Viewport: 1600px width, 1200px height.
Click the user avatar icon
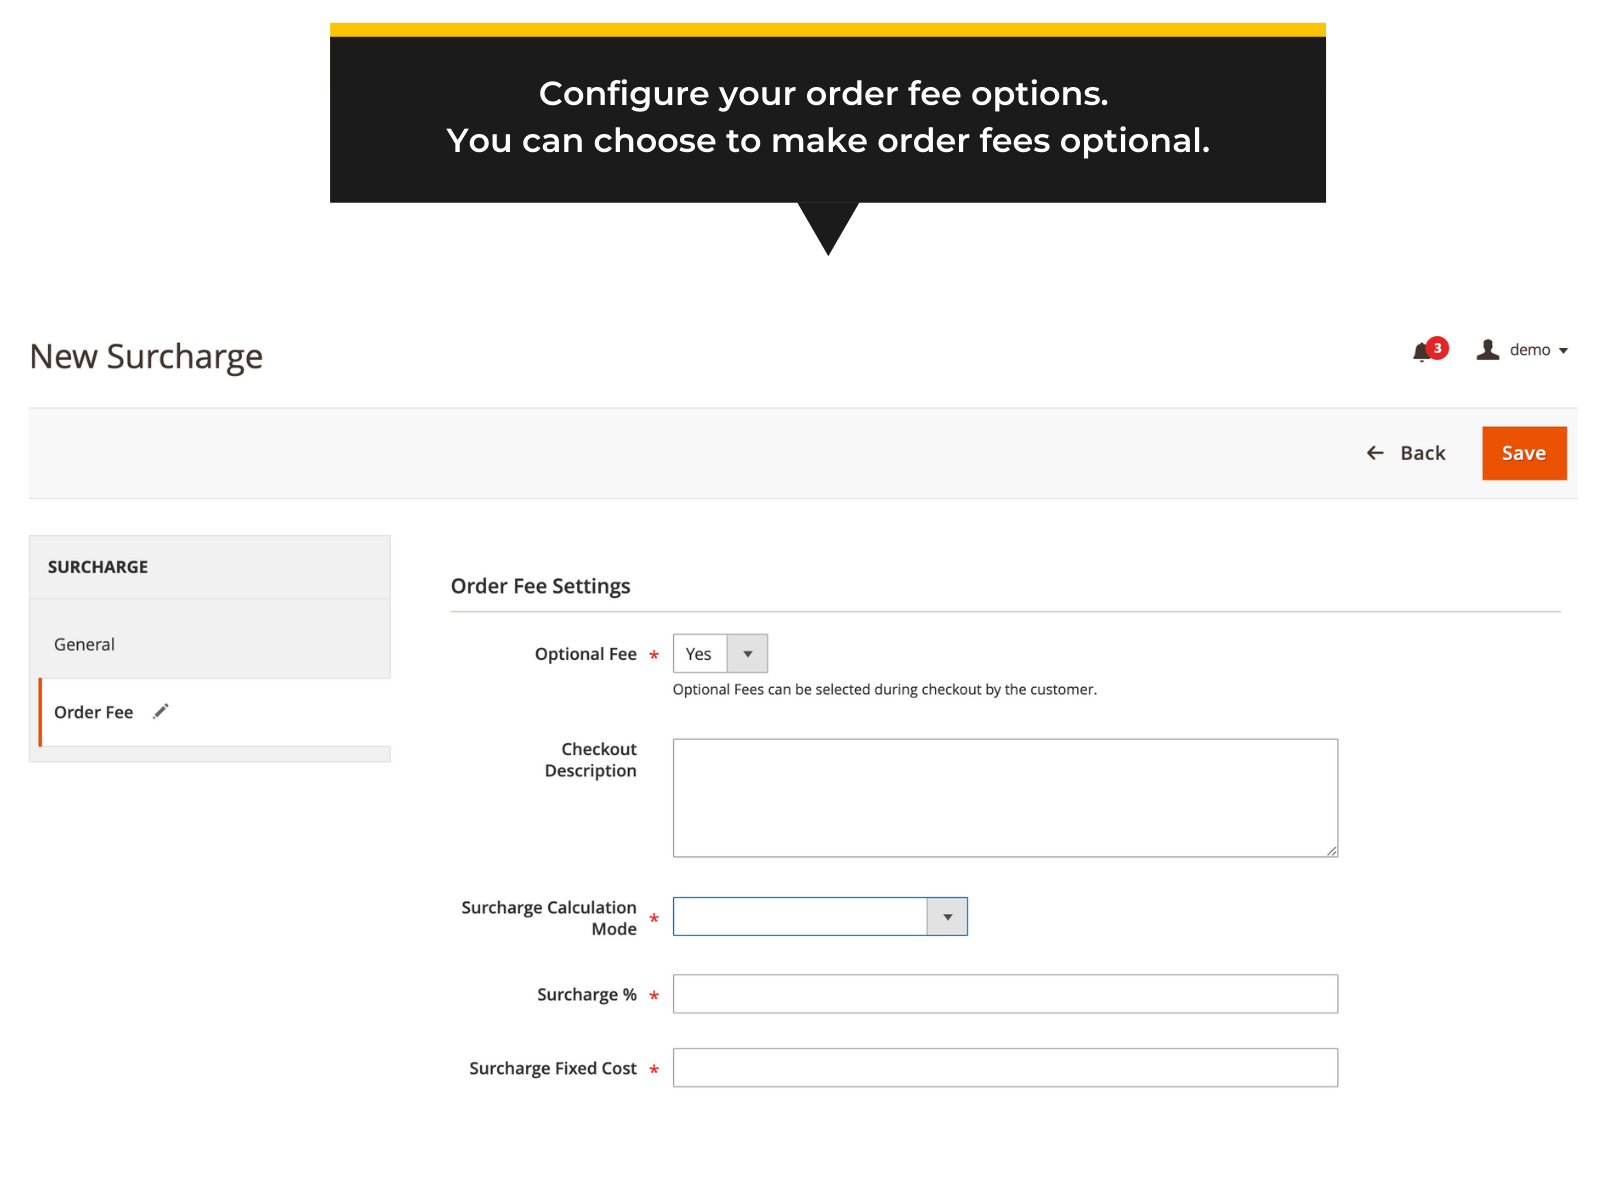tap(1487, 350)
